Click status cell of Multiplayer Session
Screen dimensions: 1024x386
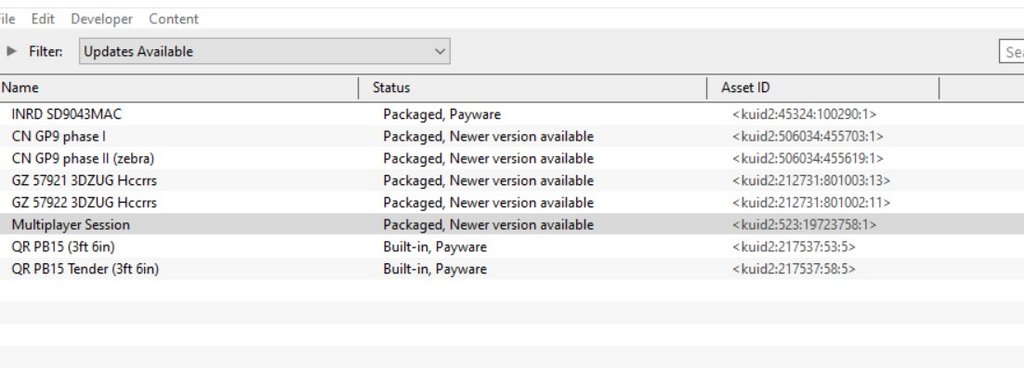(x=488, y=225)
